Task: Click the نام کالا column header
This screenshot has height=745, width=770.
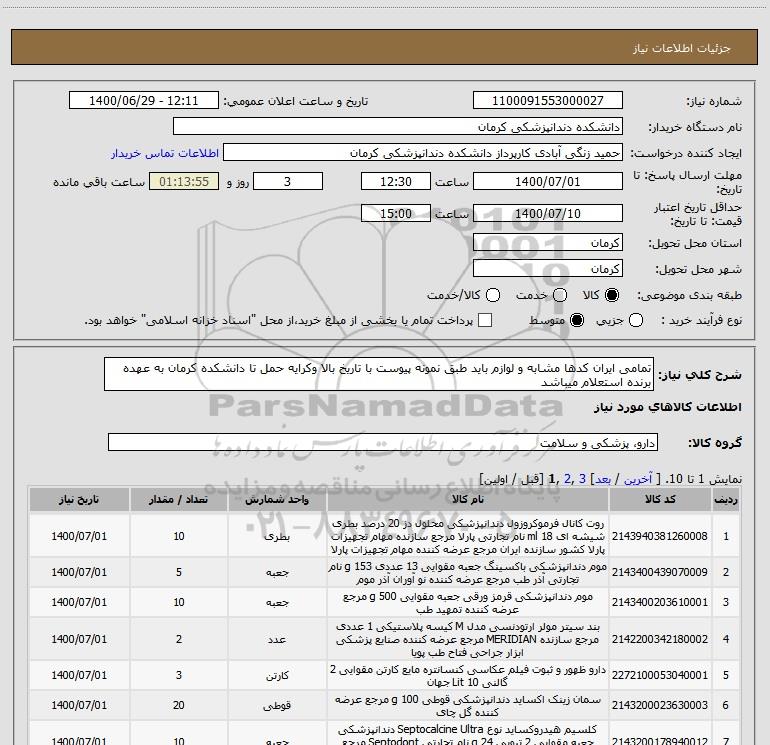Action: [468, 499]
